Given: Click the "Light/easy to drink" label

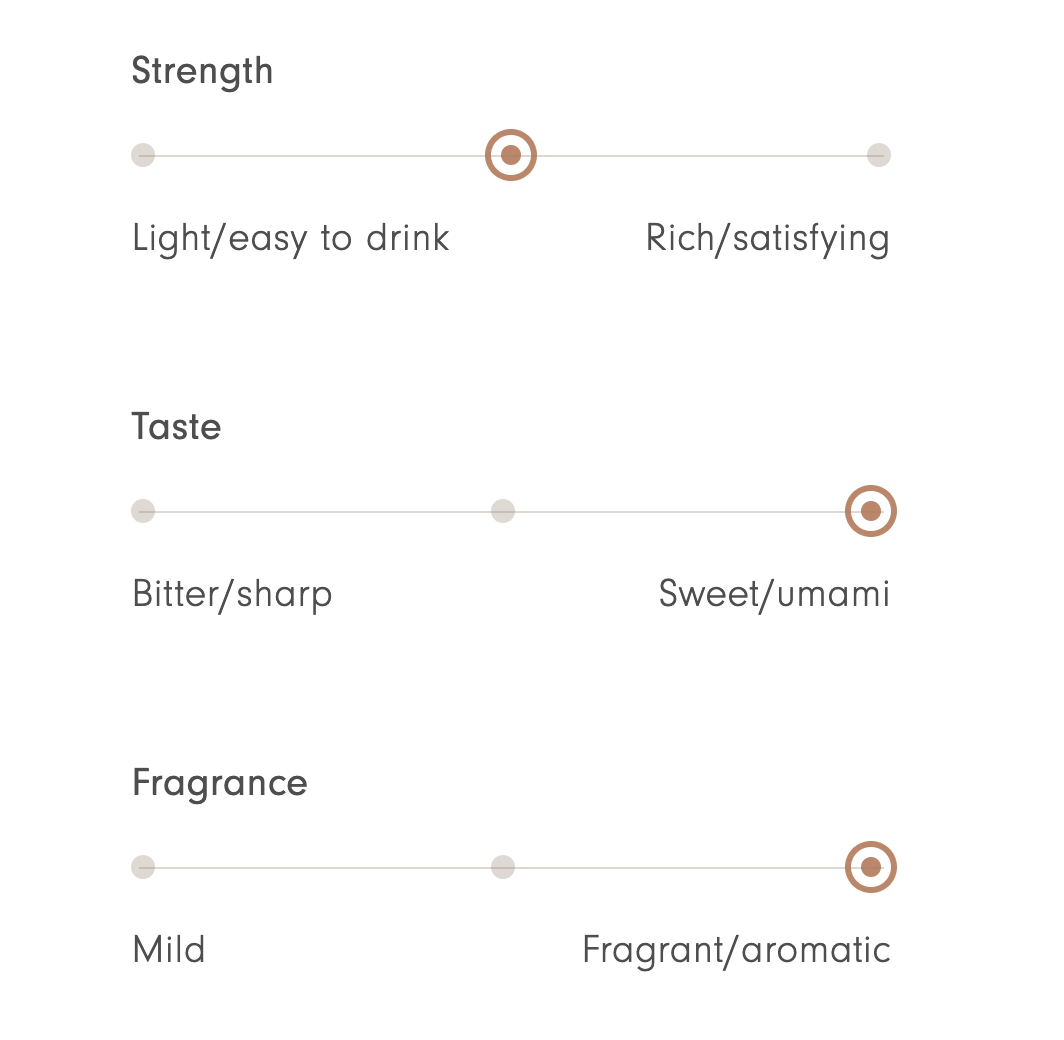Looking at the screenshot, I should point(290,239).
